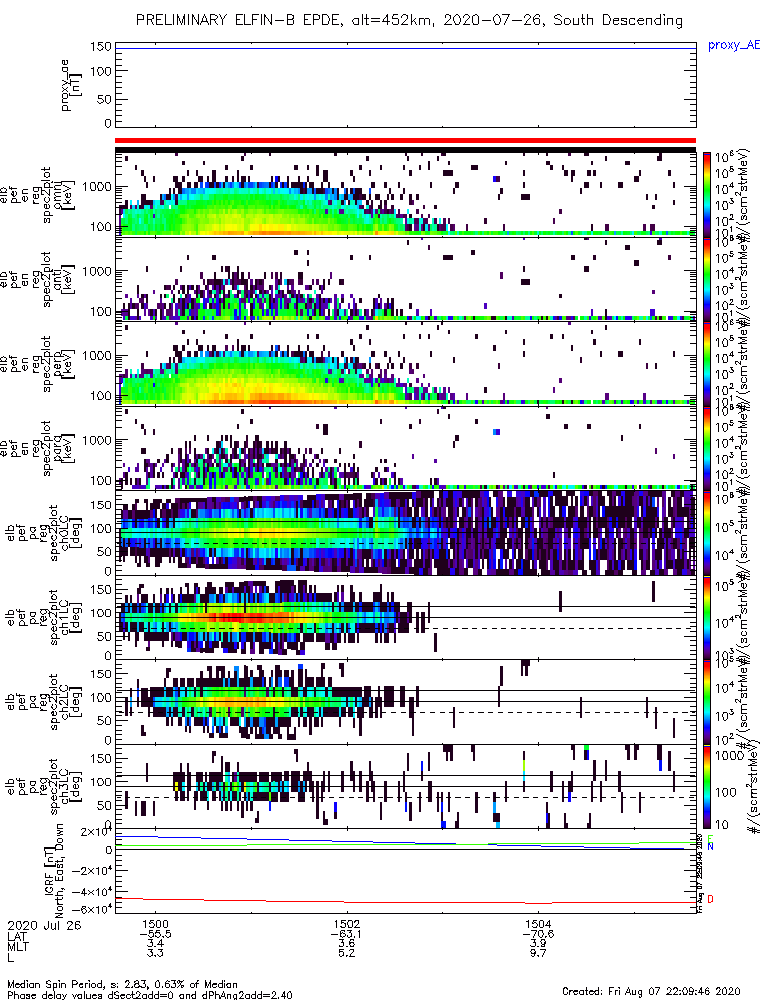Click the ch2LC panel color bar

[707, 702]
